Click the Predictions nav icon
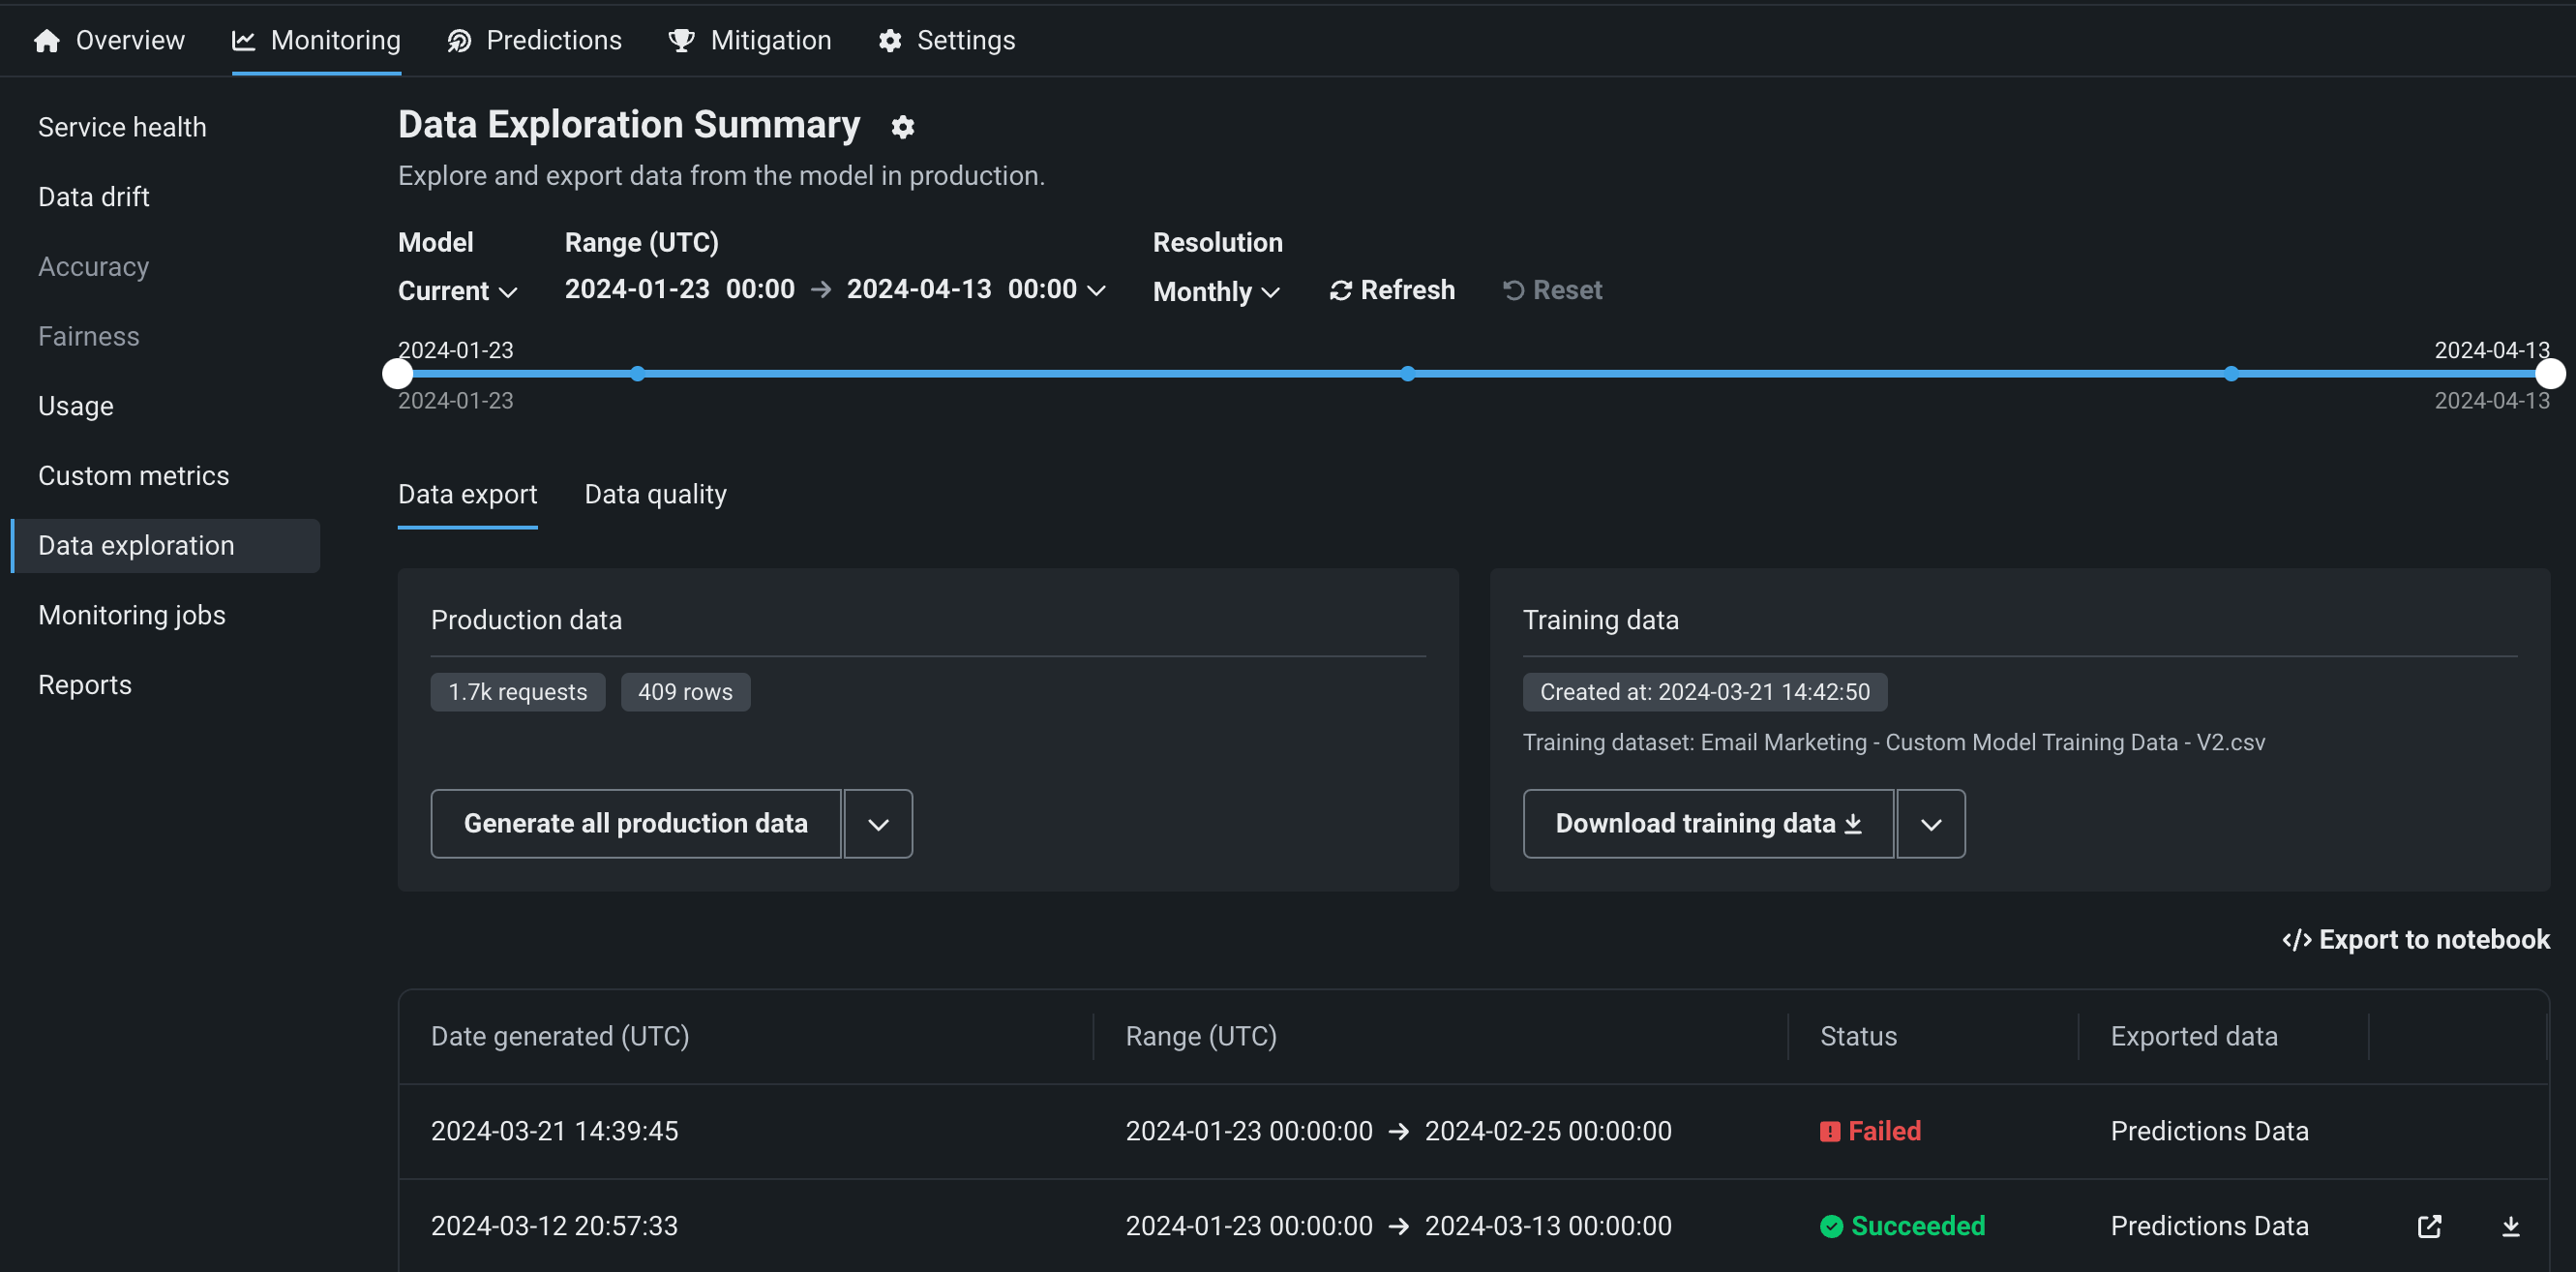This screenshot has height=1272, width=2576. coord(459,40)
